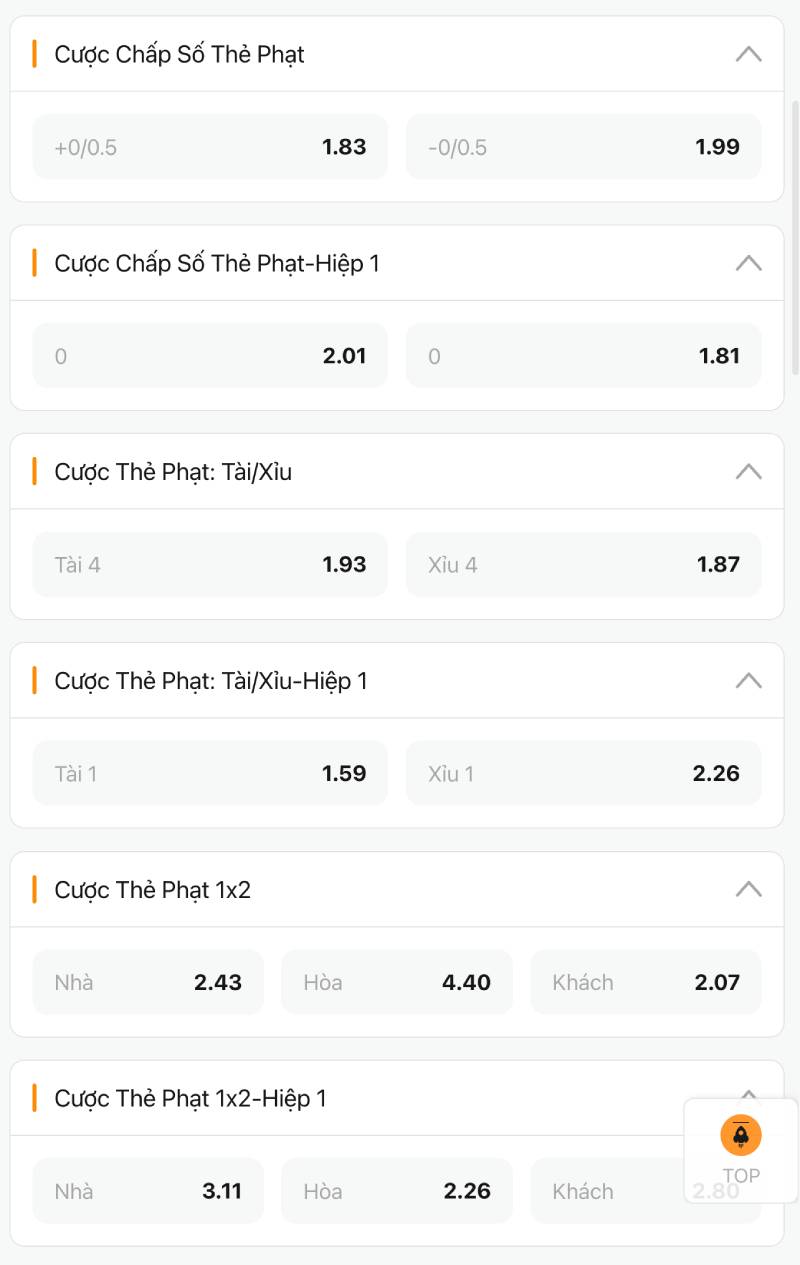Select +0/0.5 handicap at odds 1.83

pyautogui.click(x=210, y=147)
